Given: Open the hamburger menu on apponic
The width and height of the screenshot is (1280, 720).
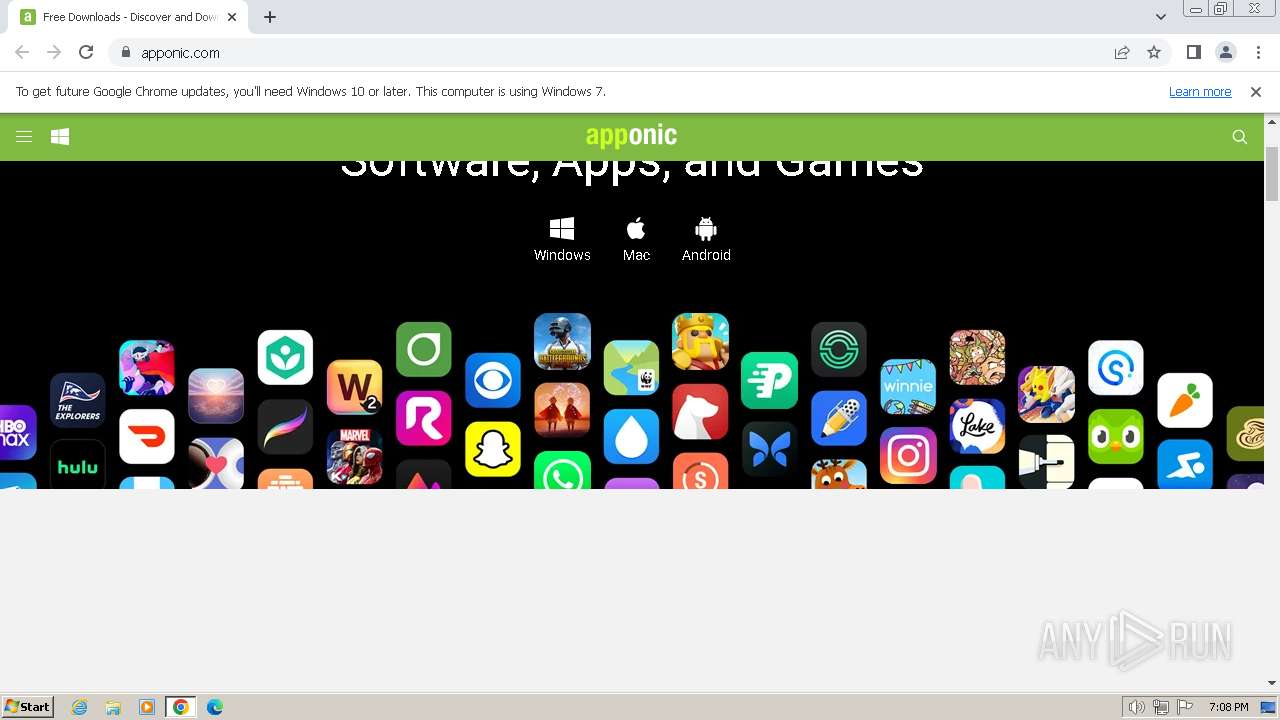Looking at the screenshot, I should click(x=24, y=137).
